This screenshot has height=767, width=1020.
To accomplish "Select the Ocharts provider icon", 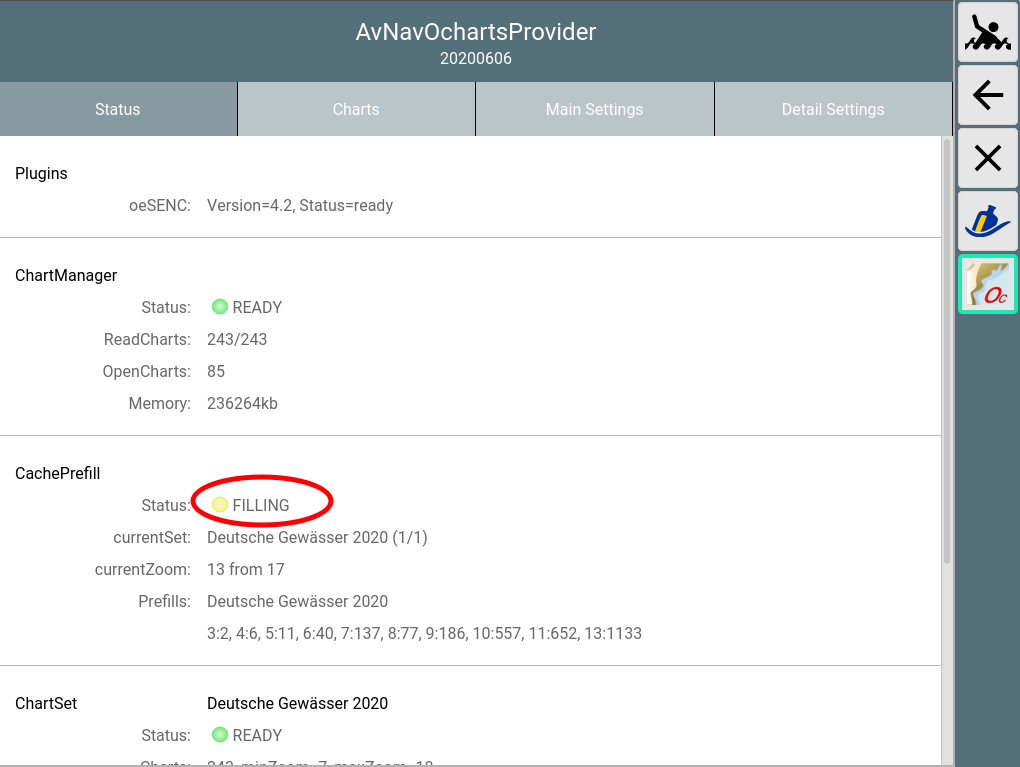I will [987, 284].
